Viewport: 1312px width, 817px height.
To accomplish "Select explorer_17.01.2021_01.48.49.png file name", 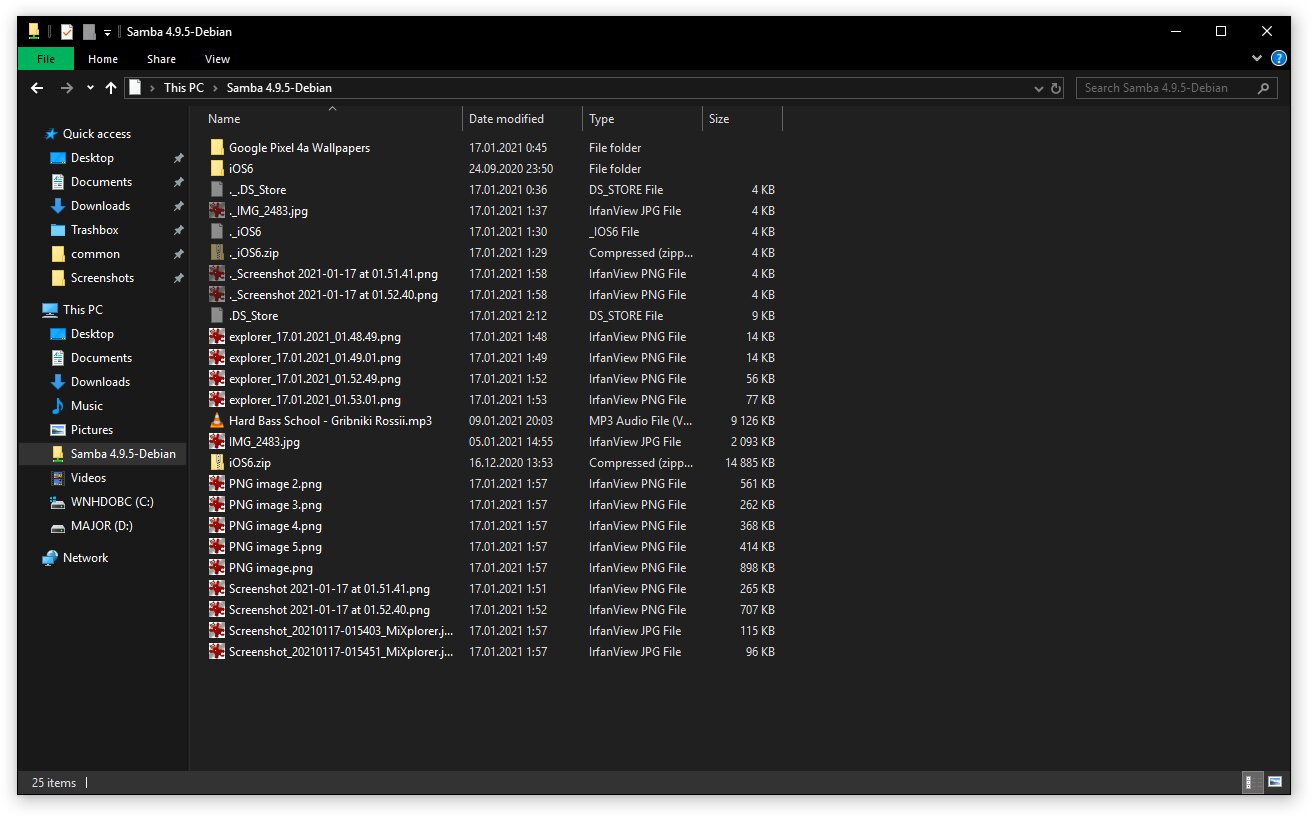I will tap(315, 337).
